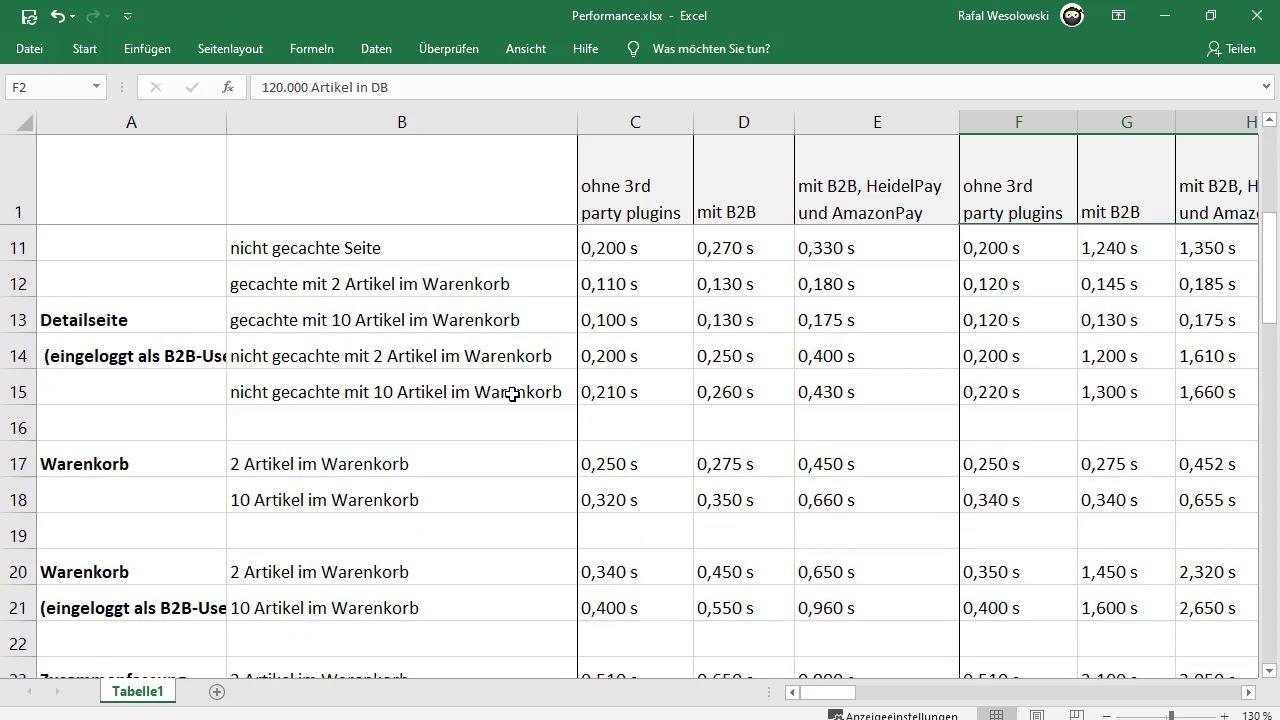
Task: Open Customize Quick Access Toolbar dropdown
Action: (x=128, y=17)
